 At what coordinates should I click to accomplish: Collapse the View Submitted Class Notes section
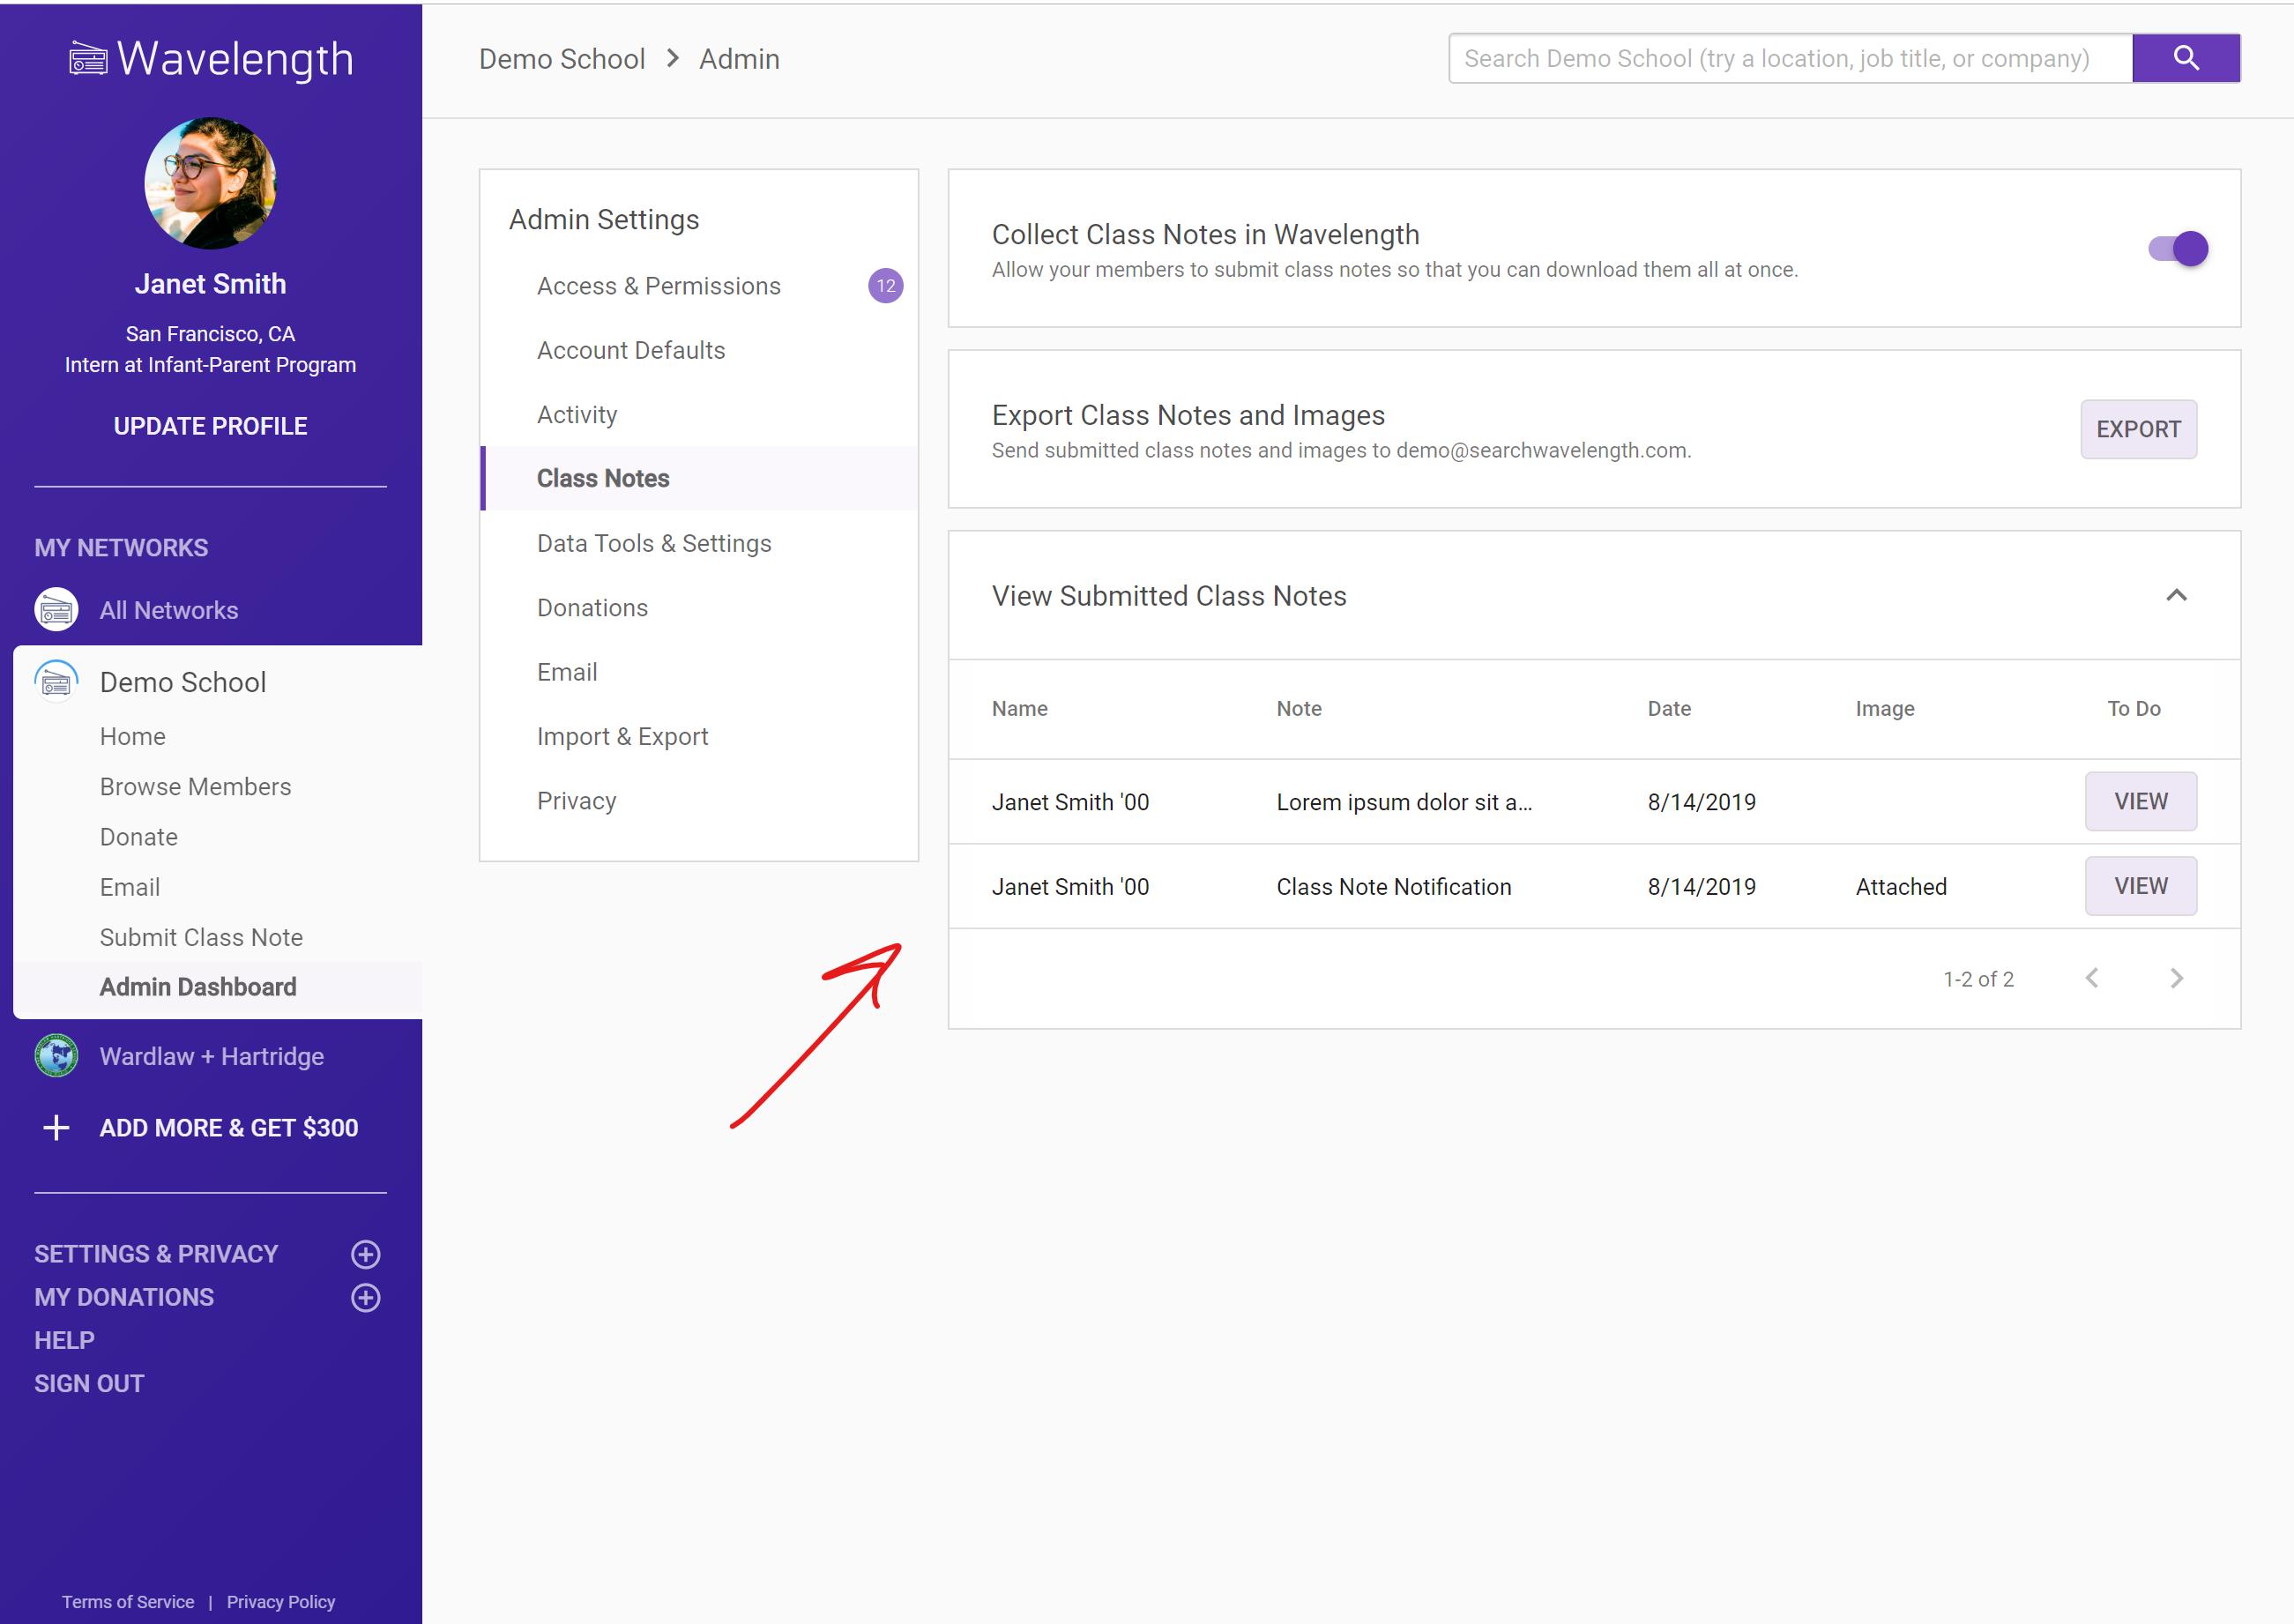pos(2176,596)
